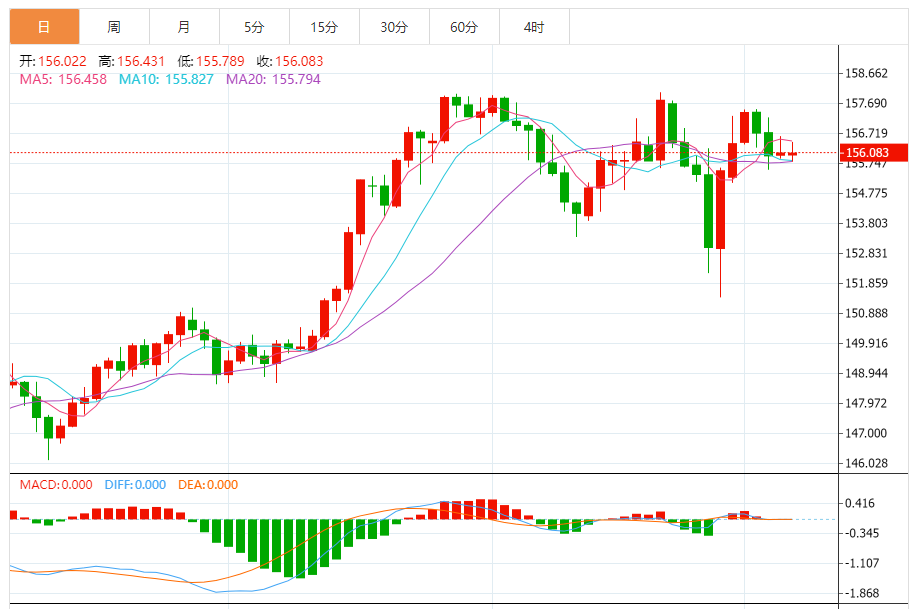
Task: Click the 开 opening price value 156.022
Action: point(63,61)
